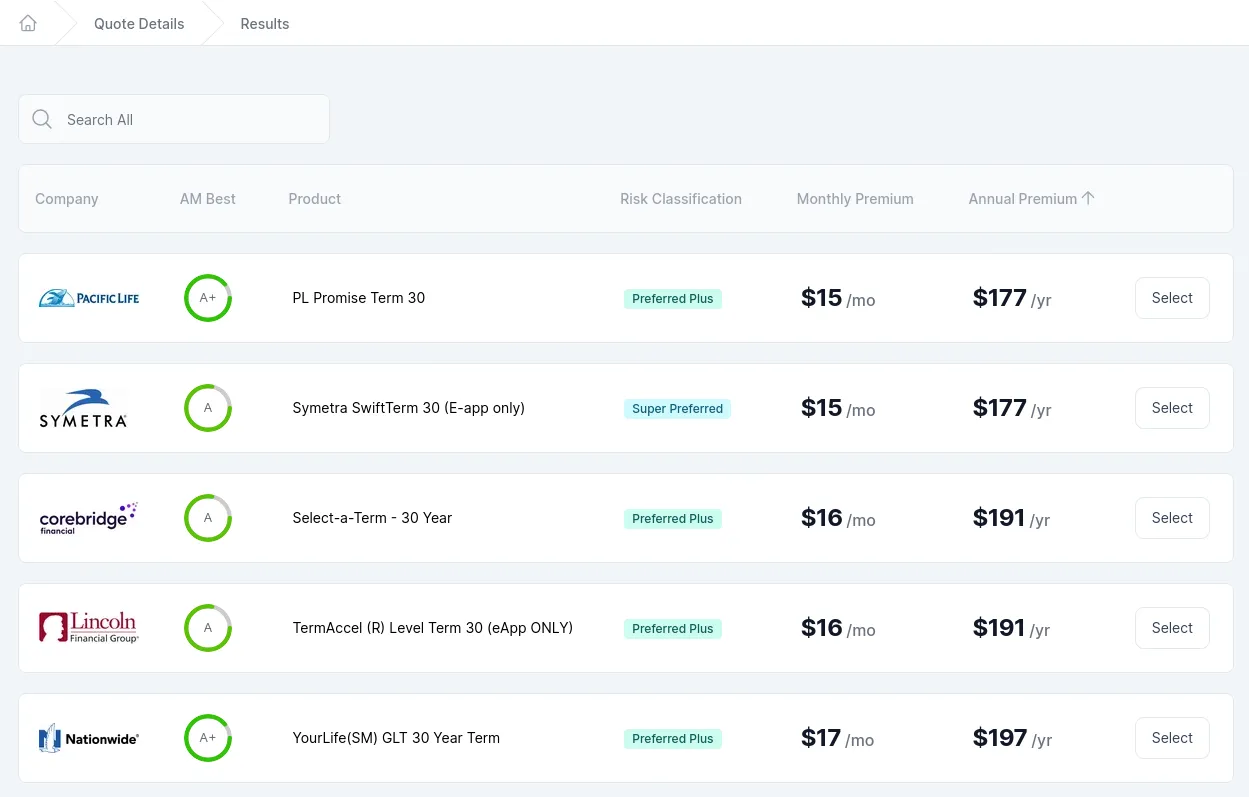The image size is (1249, 797).
Task: Open the Results breadcrumb
Action: [x=265, y=24]
